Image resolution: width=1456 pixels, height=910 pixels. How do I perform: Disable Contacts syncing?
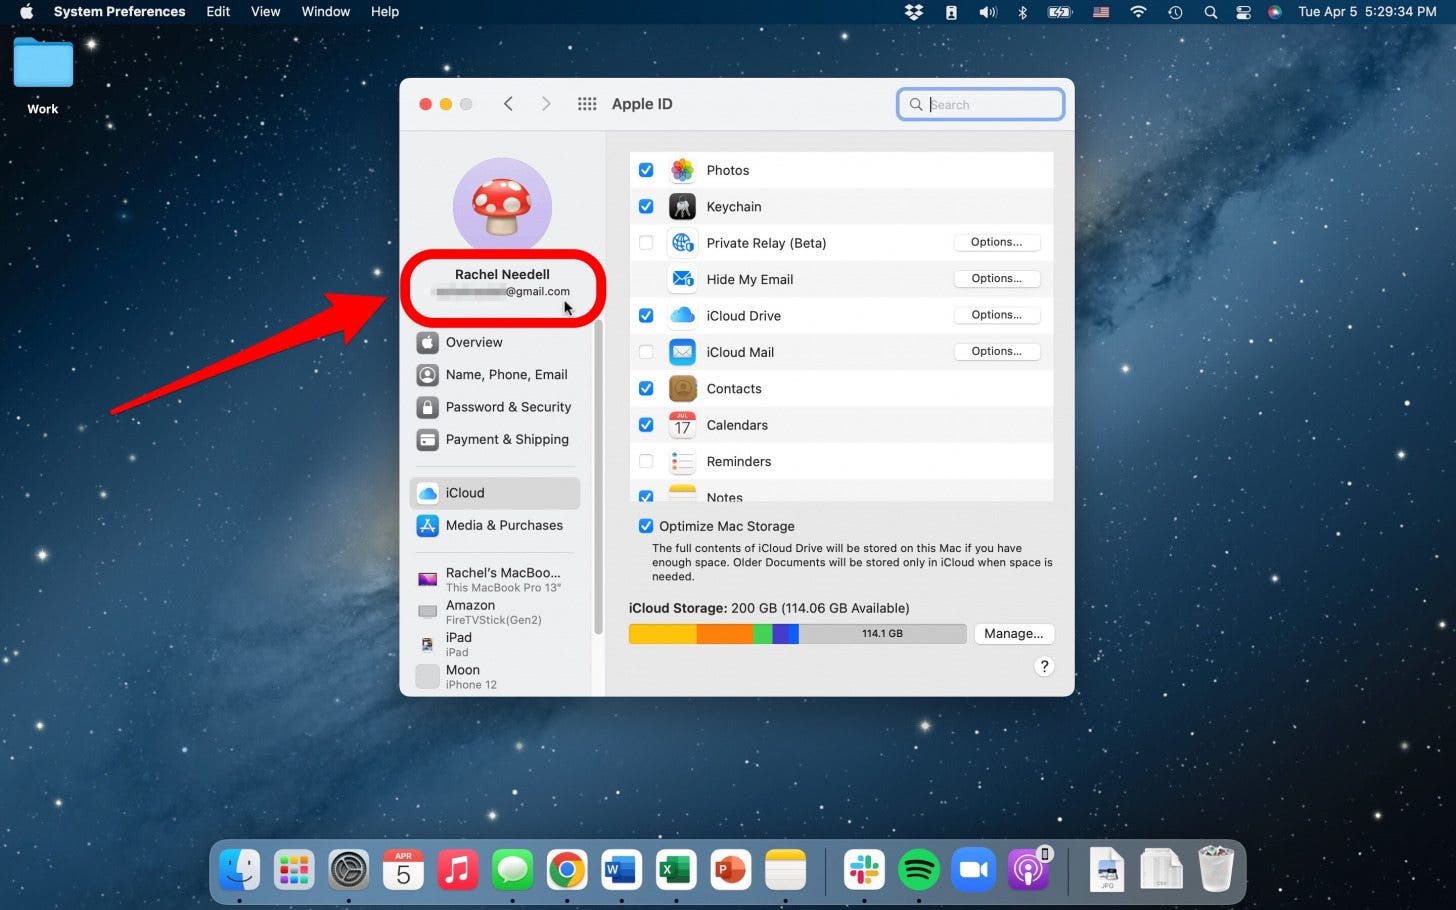pyautogui.click(x=646, y=388)
